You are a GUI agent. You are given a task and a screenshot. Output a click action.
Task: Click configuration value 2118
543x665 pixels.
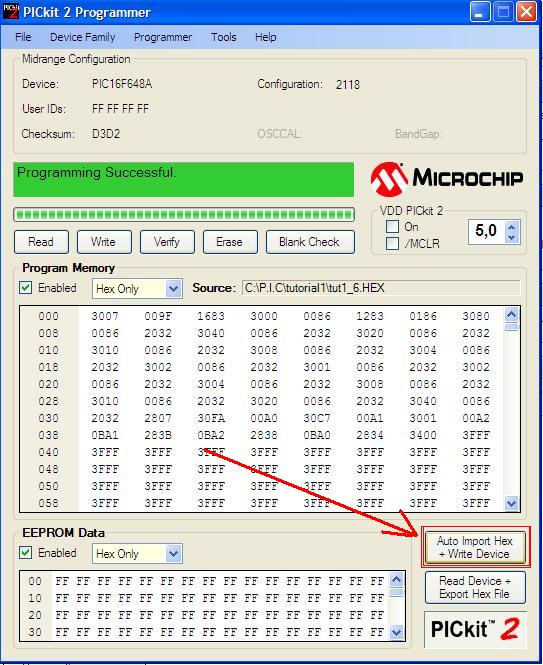tap(348, 85)
